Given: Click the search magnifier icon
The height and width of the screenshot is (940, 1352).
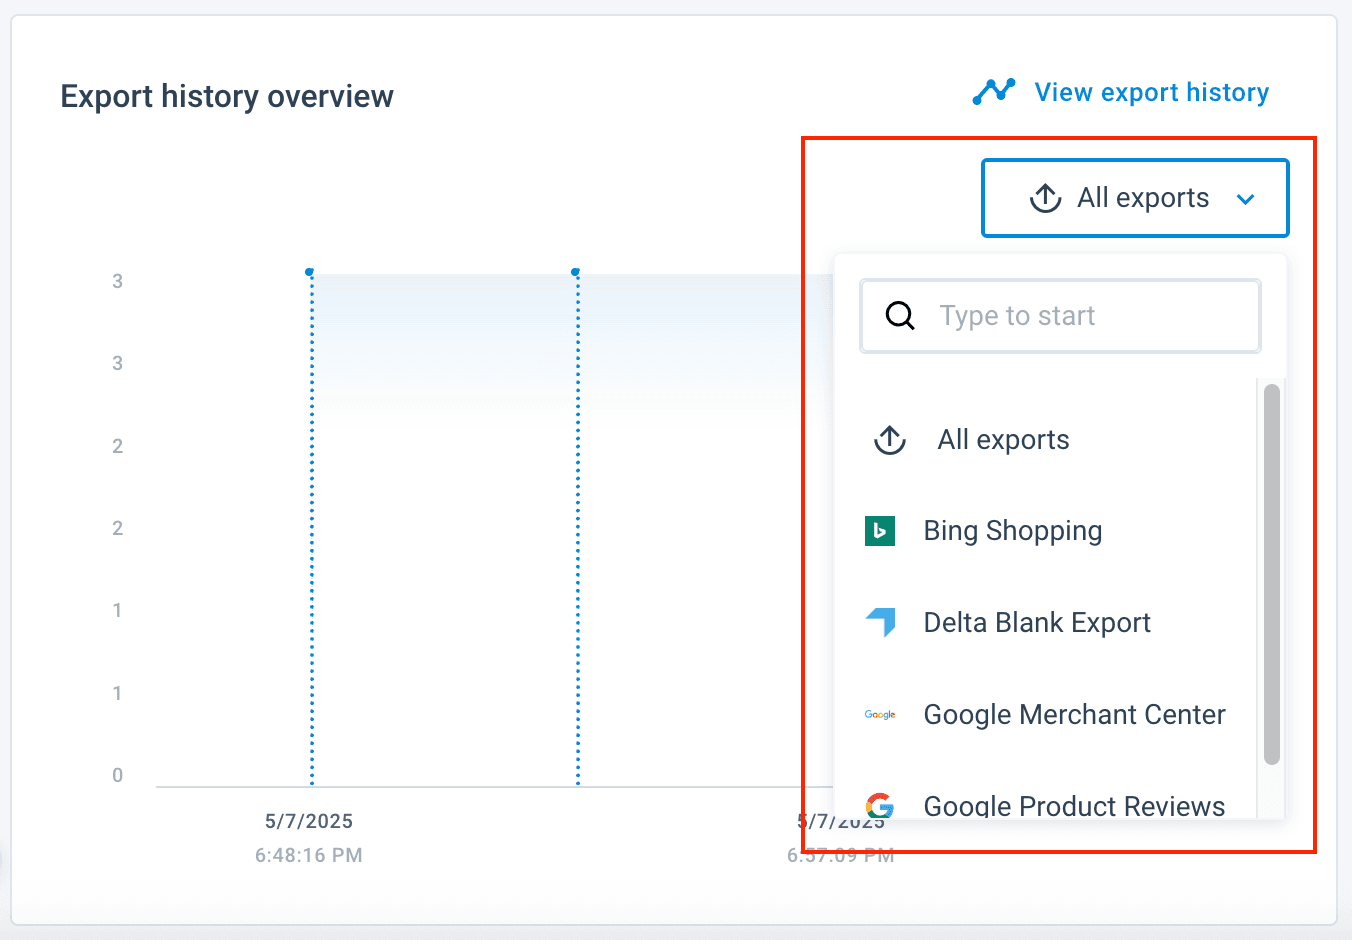Looking at the screenshot, I should (900, 316).
